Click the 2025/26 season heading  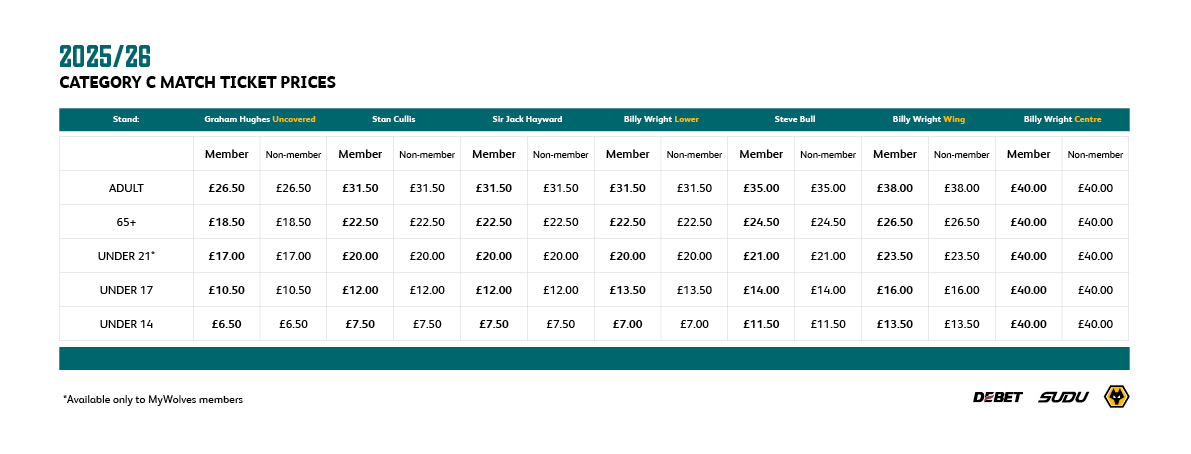(105, 57)
